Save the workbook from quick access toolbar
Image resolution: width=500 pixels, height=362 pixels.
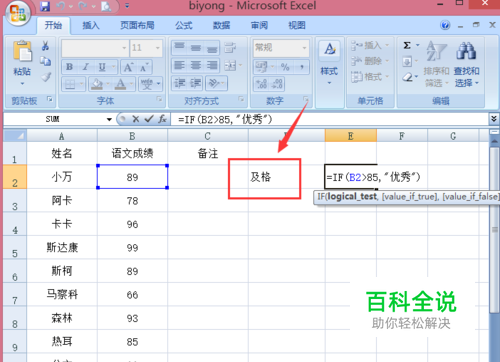click(45, 6)
